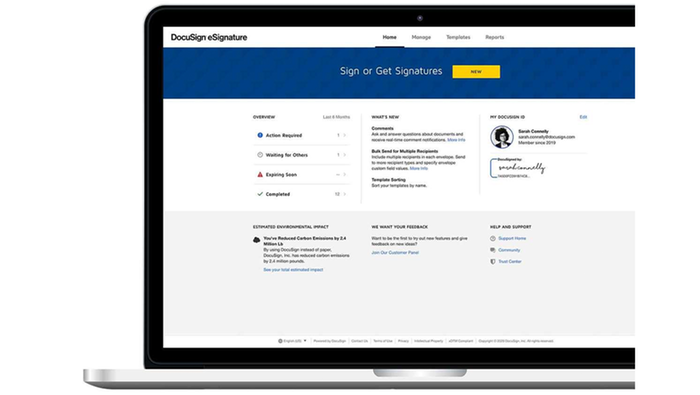Screen dimensions: 700x395
Task: Expand Waiting for Others with its chevron
Action: (345, 155)
